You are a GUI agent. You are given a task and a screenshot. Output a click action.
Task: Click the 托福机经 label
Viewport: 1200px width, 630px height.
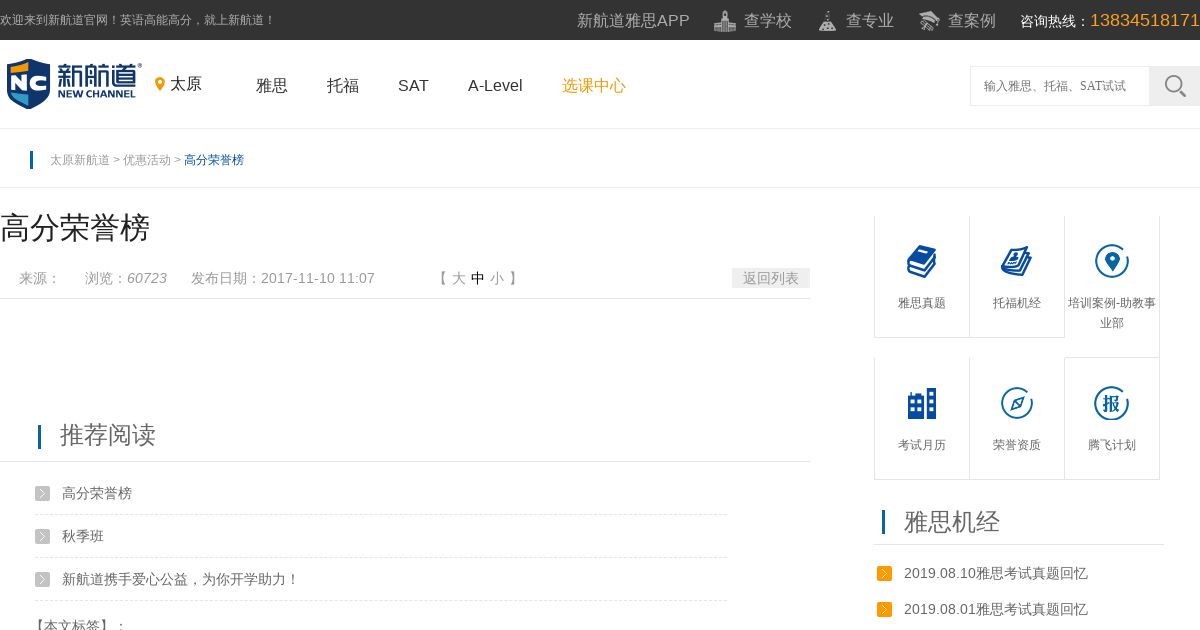click(x=1017, y=303)
